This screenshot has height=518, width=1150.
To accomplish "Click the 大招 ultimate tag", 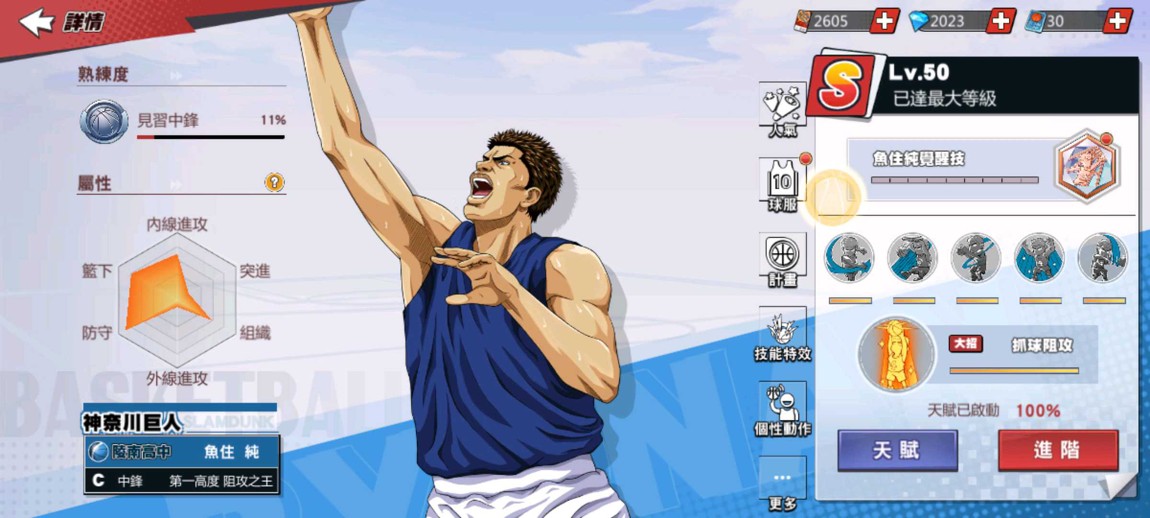I will [x=966, y=343].
